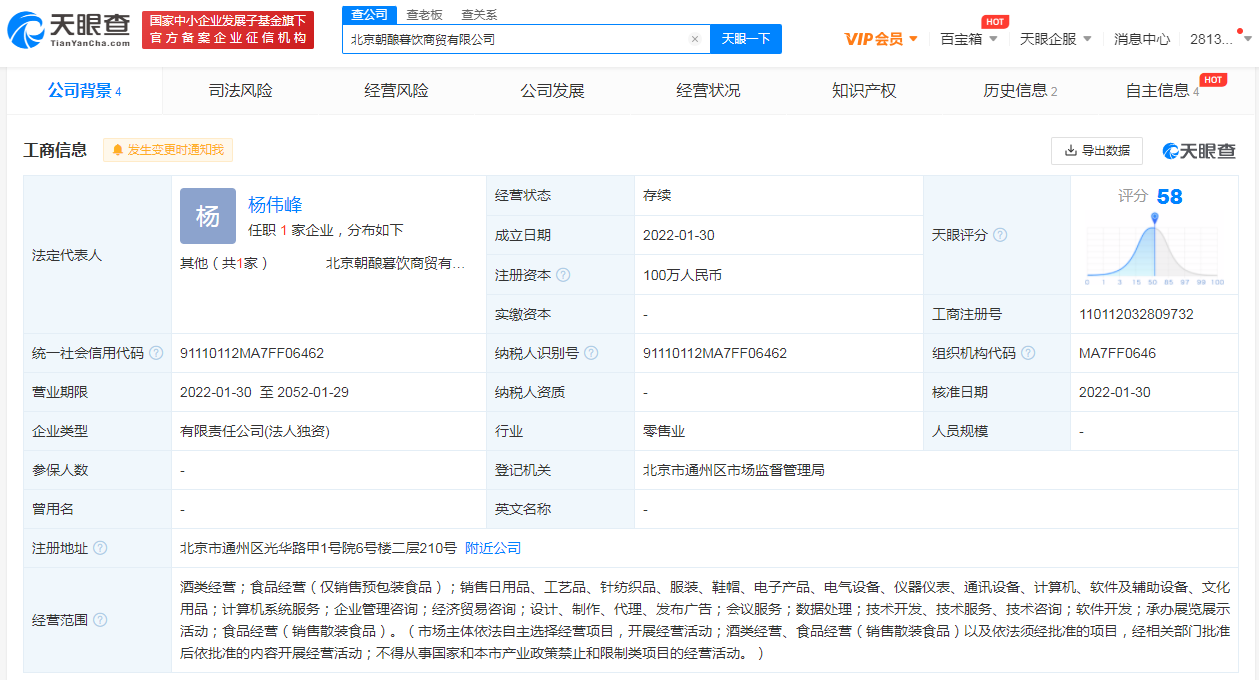This screenshot has width=1259, height=680.
Task: Expand the 天眼企服 menu
Action: point(1056,39)
